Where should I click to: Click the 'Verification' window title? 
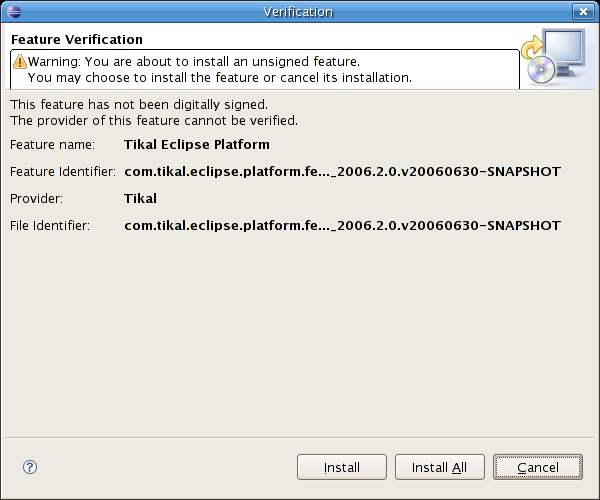tap(298, 12)
